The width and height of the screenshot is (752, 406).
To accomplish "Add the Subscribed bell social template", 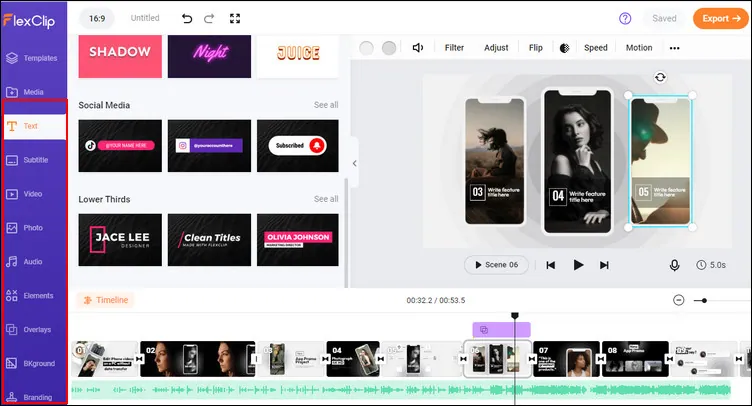I will point(298,146).
